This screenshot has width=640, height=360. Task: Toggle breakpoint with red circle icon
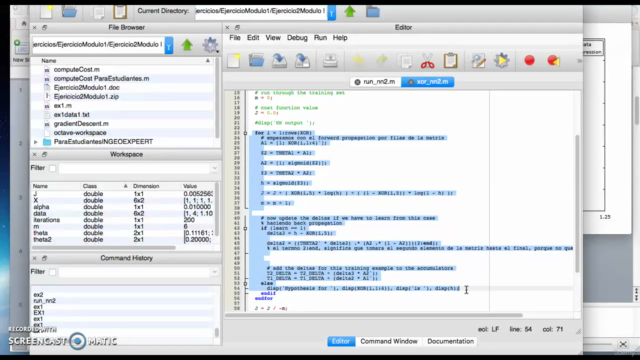coord(529,60)
